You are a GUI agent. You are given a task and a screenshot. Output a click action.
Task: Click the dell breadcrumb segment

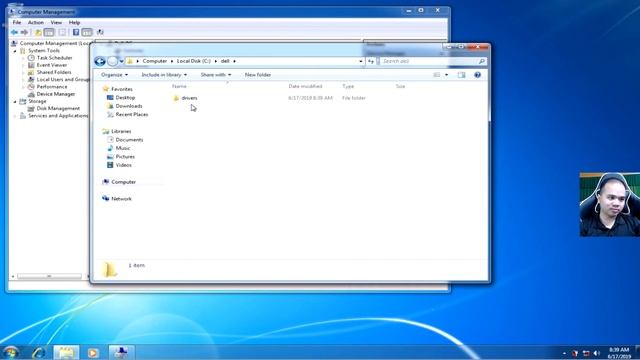225,61
